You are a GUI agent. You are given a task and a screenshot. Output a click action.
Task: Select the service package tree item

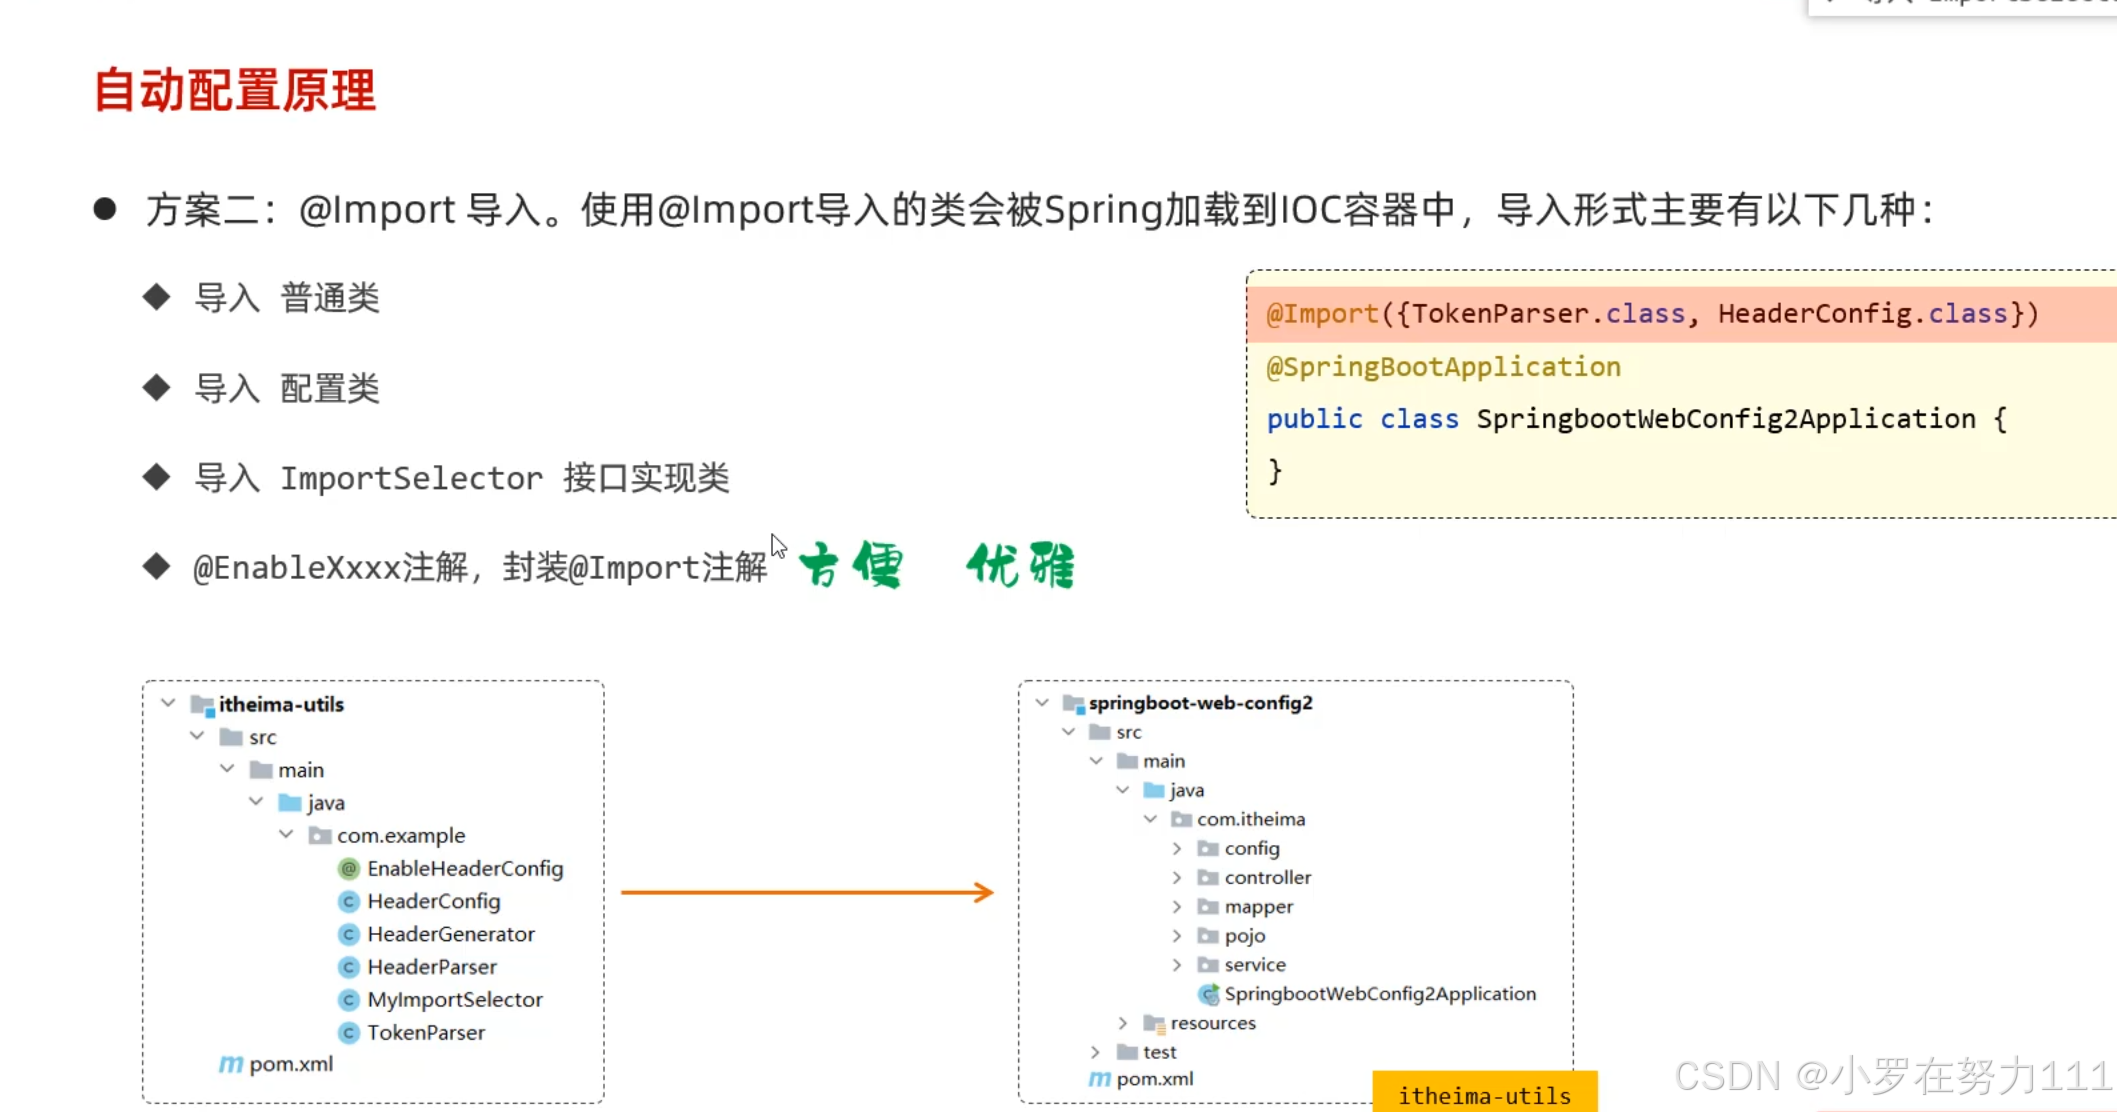pos(1254,965)
